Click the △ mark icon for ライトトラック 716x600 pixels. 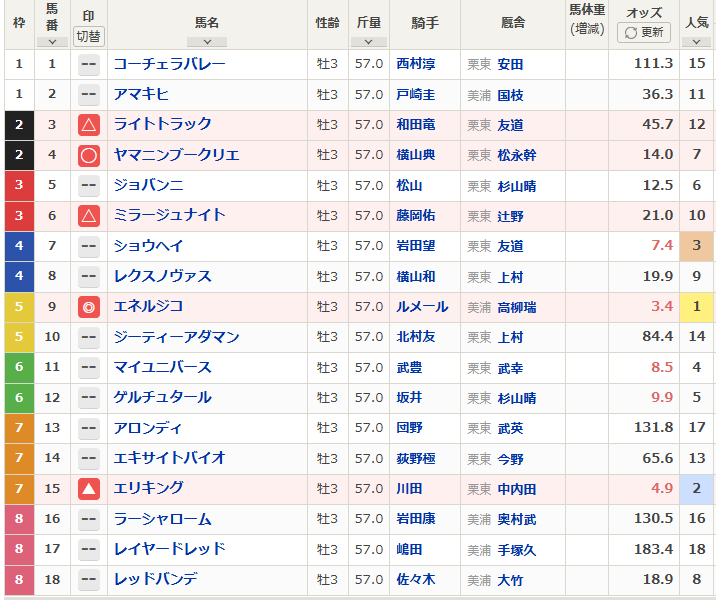click(x=88, y=125)
